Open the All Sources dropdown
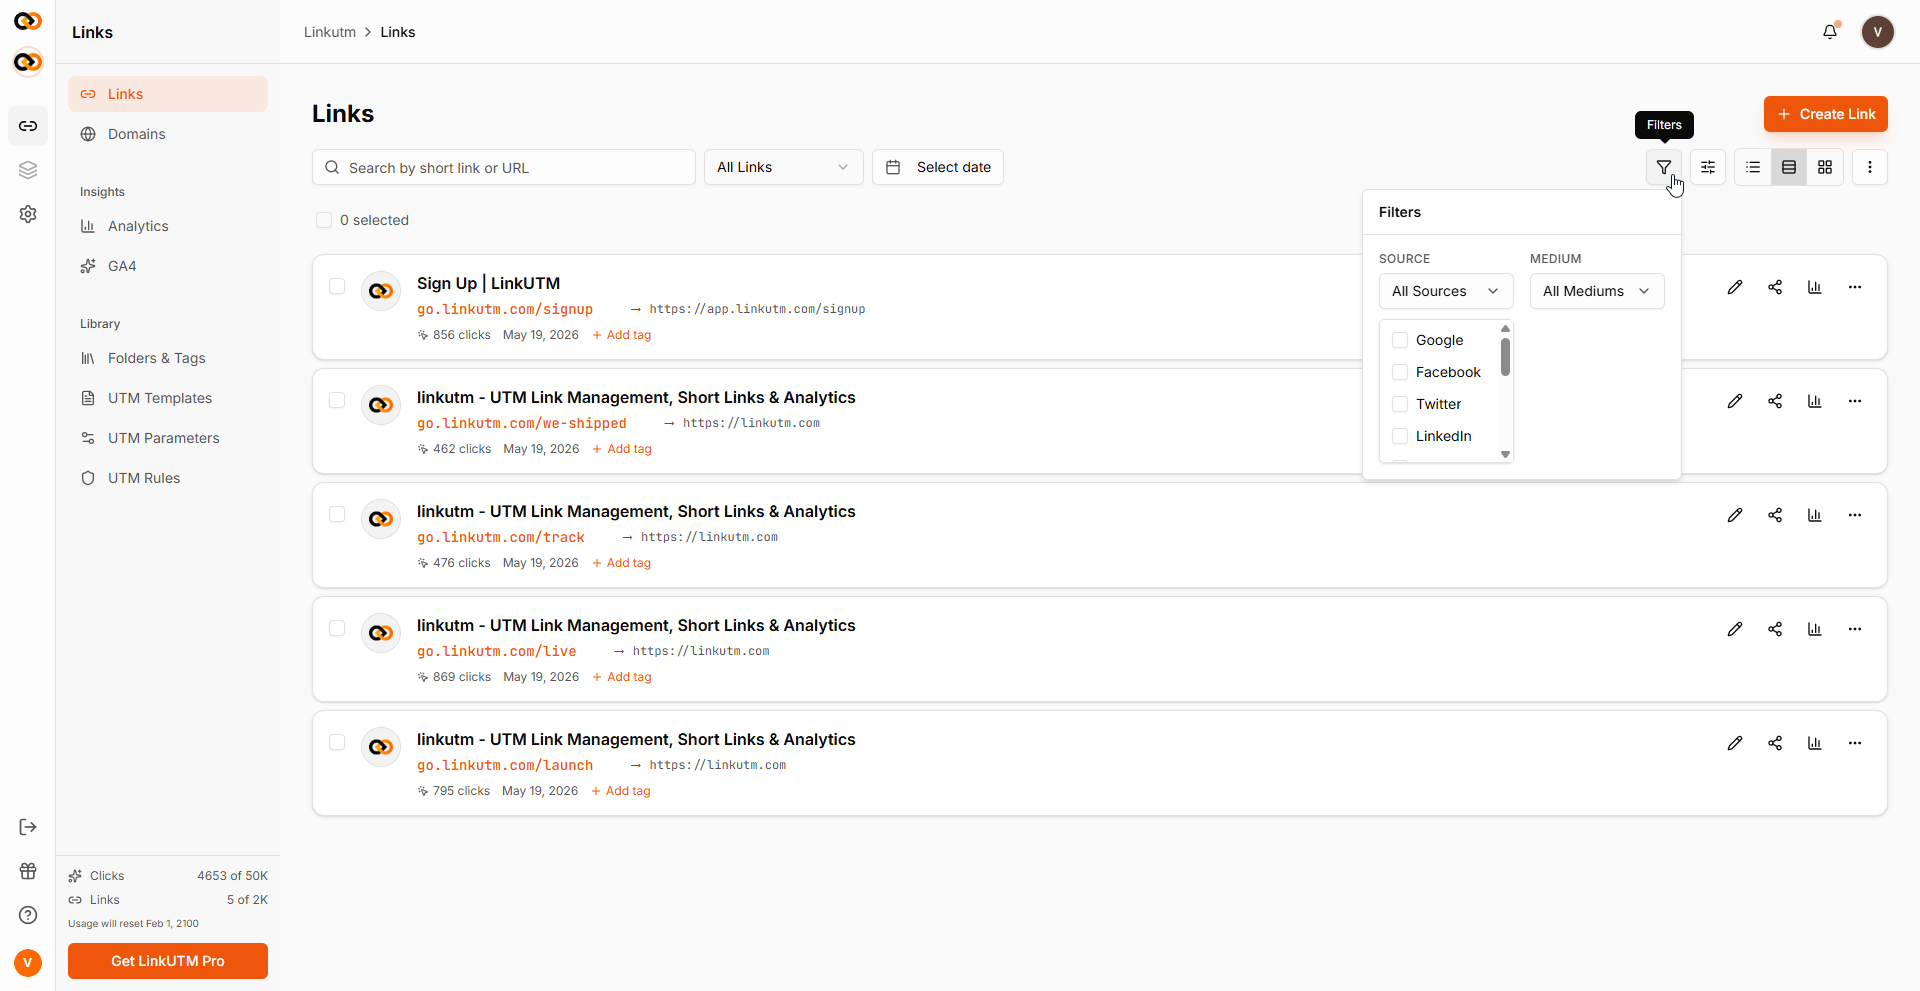Viewport: 1920px width, 991px height. click(x=1446, y=291)
